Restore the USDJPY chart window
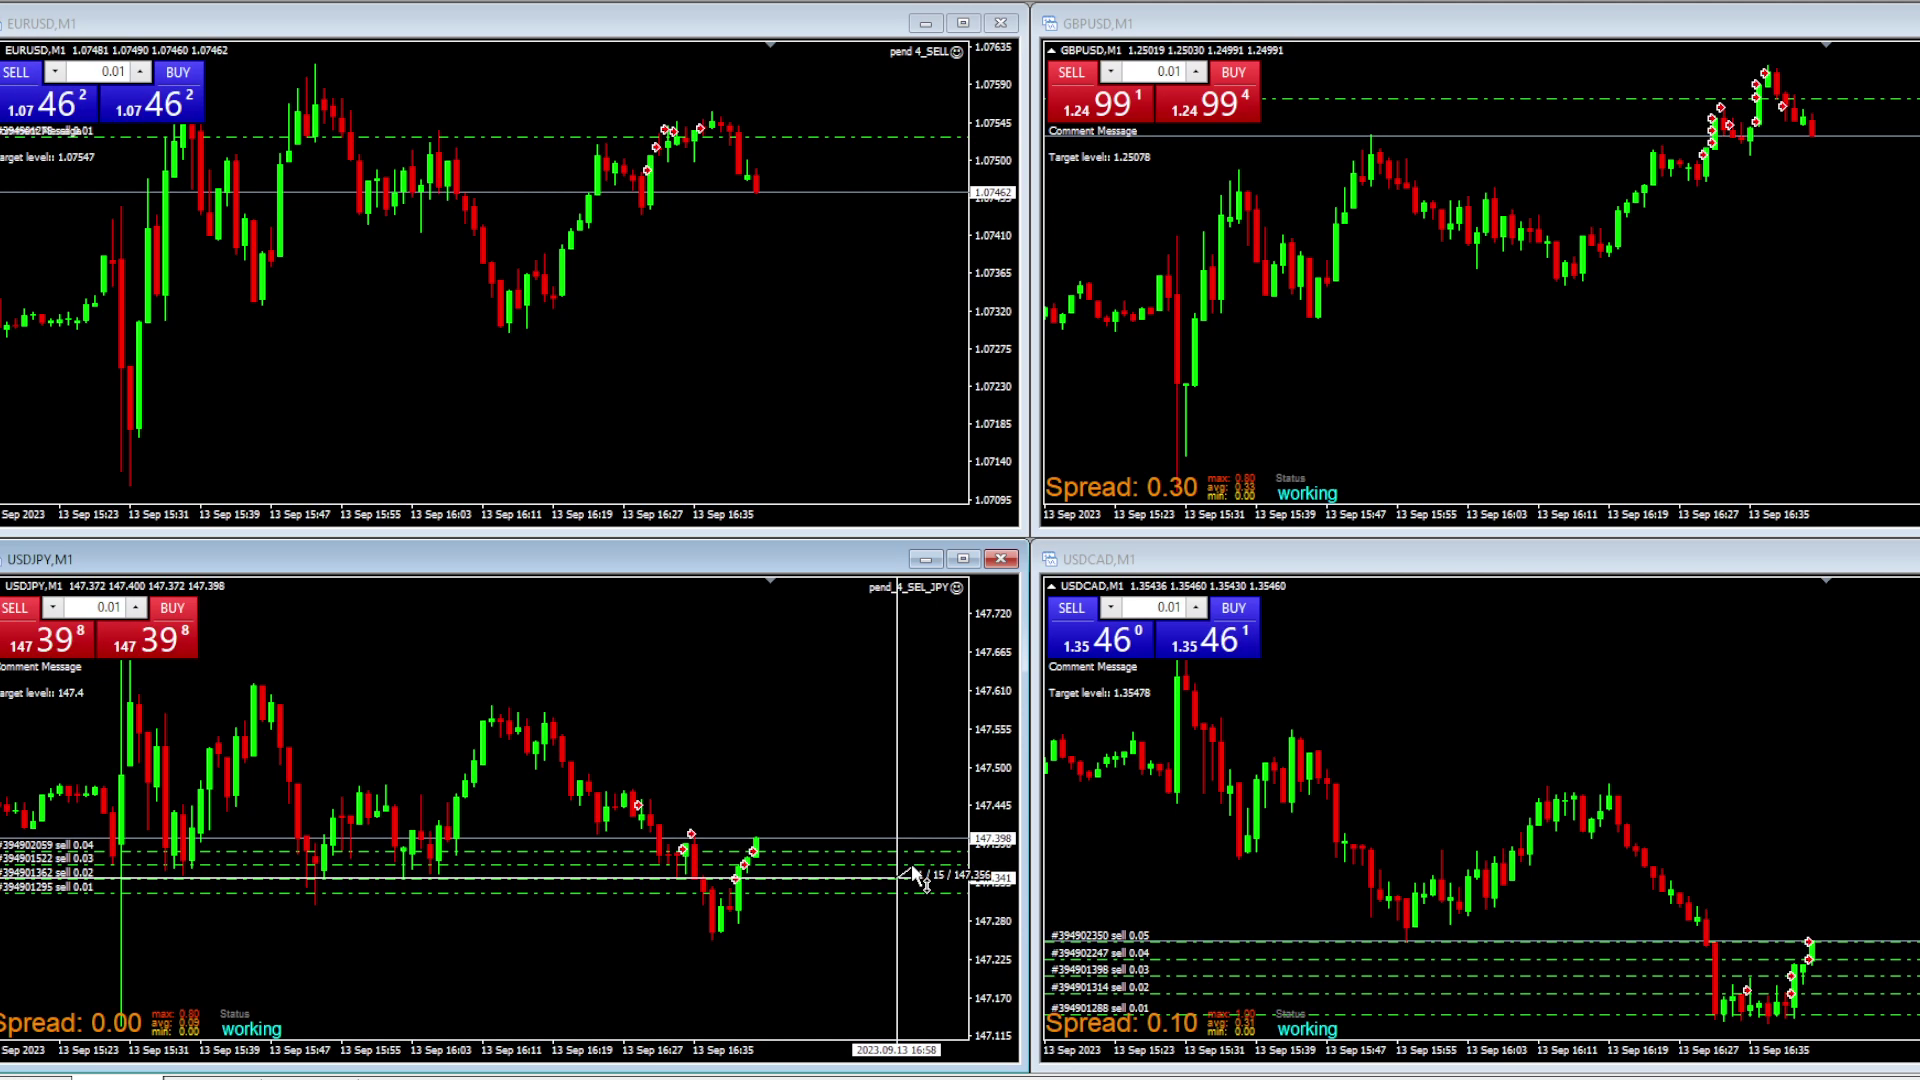The height and width of the screenshot is (1080, 1920). (963, 559)
